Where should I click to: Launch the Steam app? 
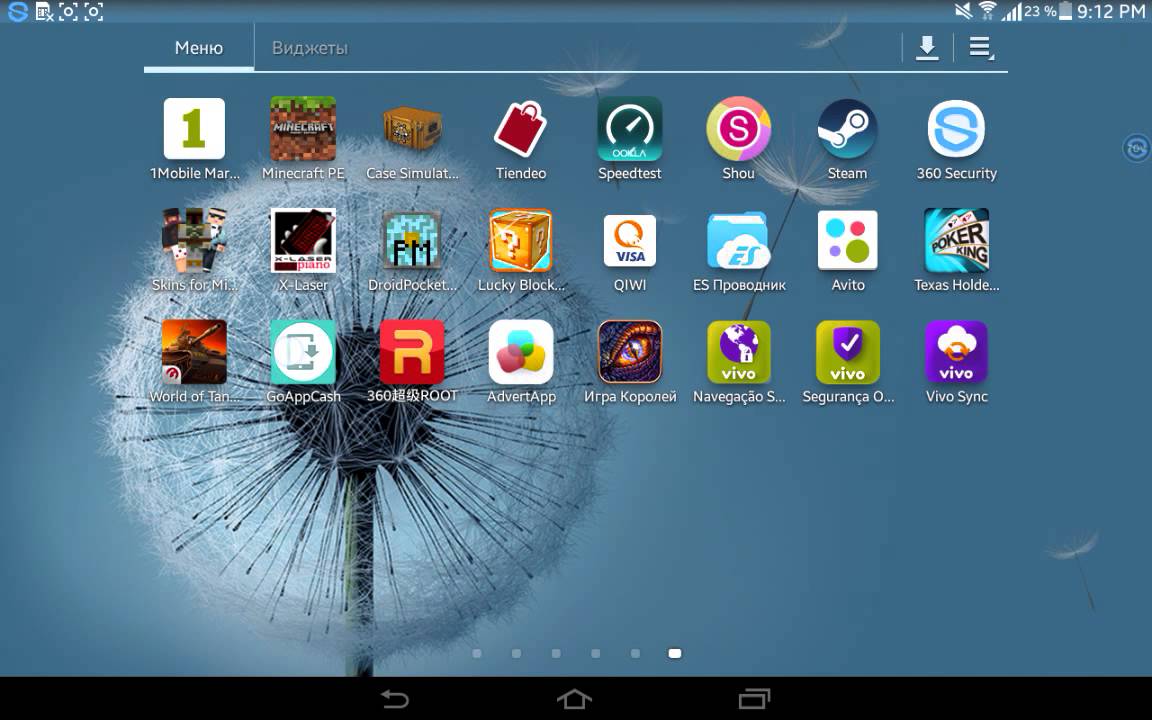pyautogui.click(x=847, y=129)
